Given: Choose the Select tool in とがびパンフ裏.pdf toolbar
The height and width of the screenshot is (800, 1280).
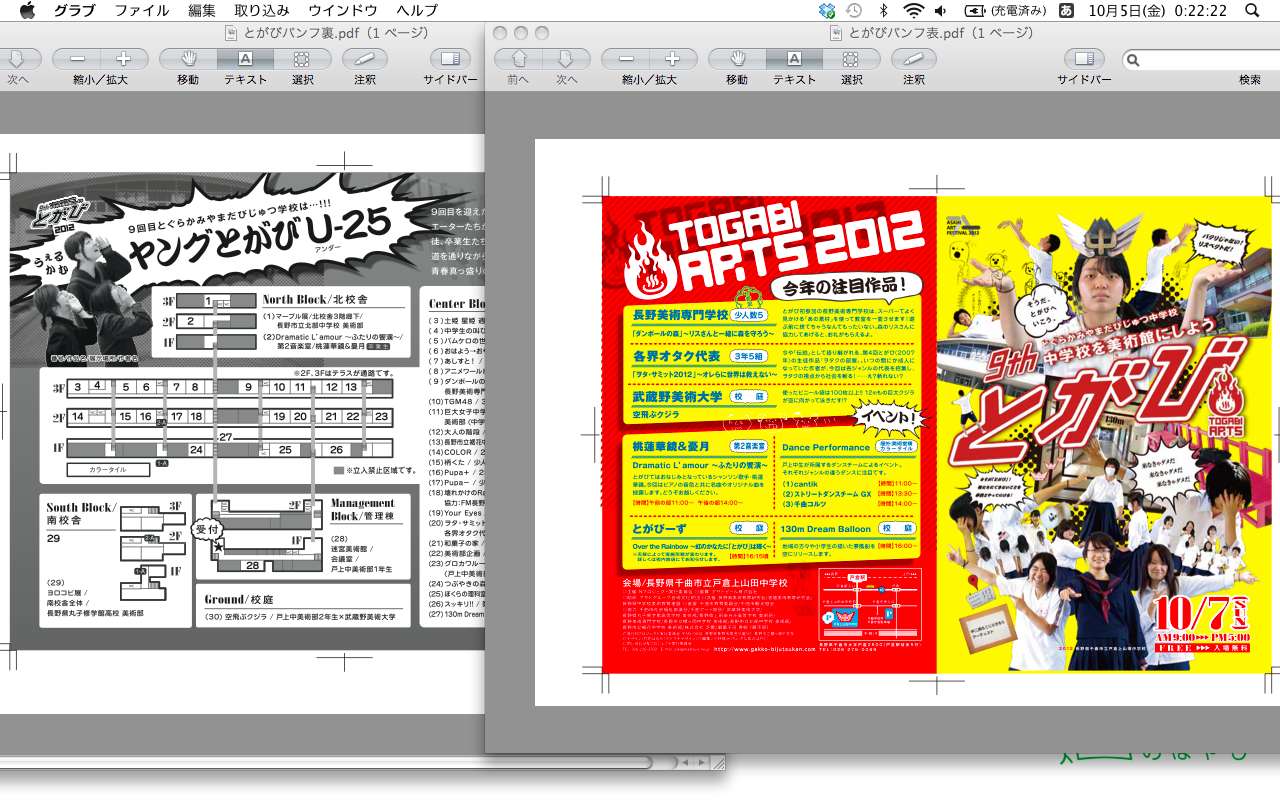Looking at the screenshot, I should pyautogui.click(x=302, y=59).
